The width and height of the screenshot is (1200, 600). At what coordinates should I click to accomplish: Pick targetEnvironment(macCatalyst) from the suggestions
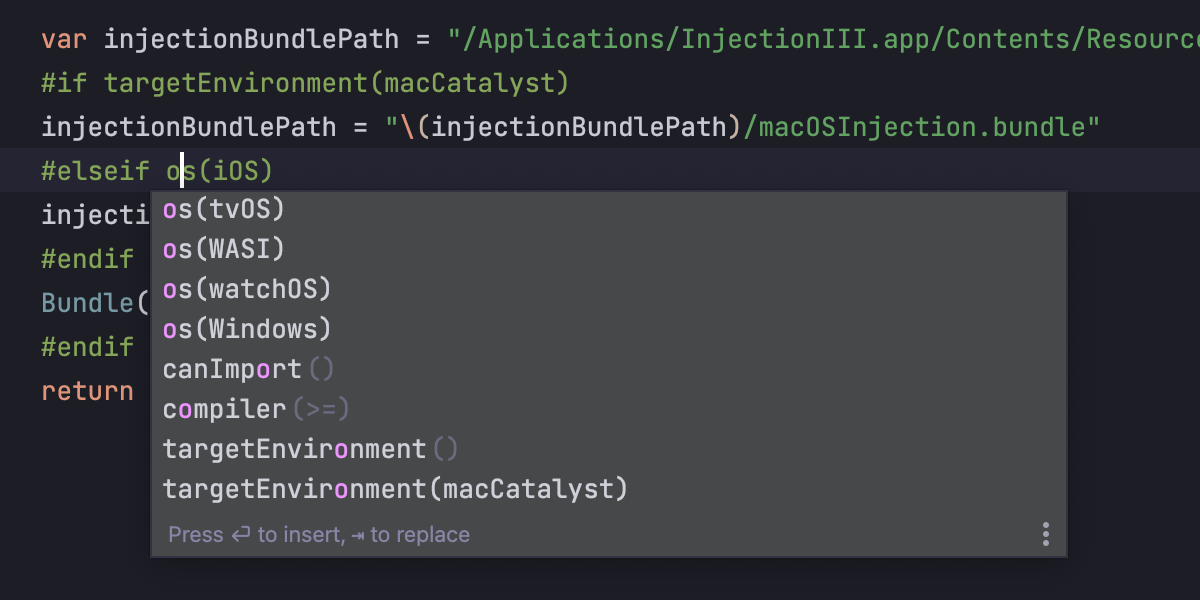pos(608,489)
